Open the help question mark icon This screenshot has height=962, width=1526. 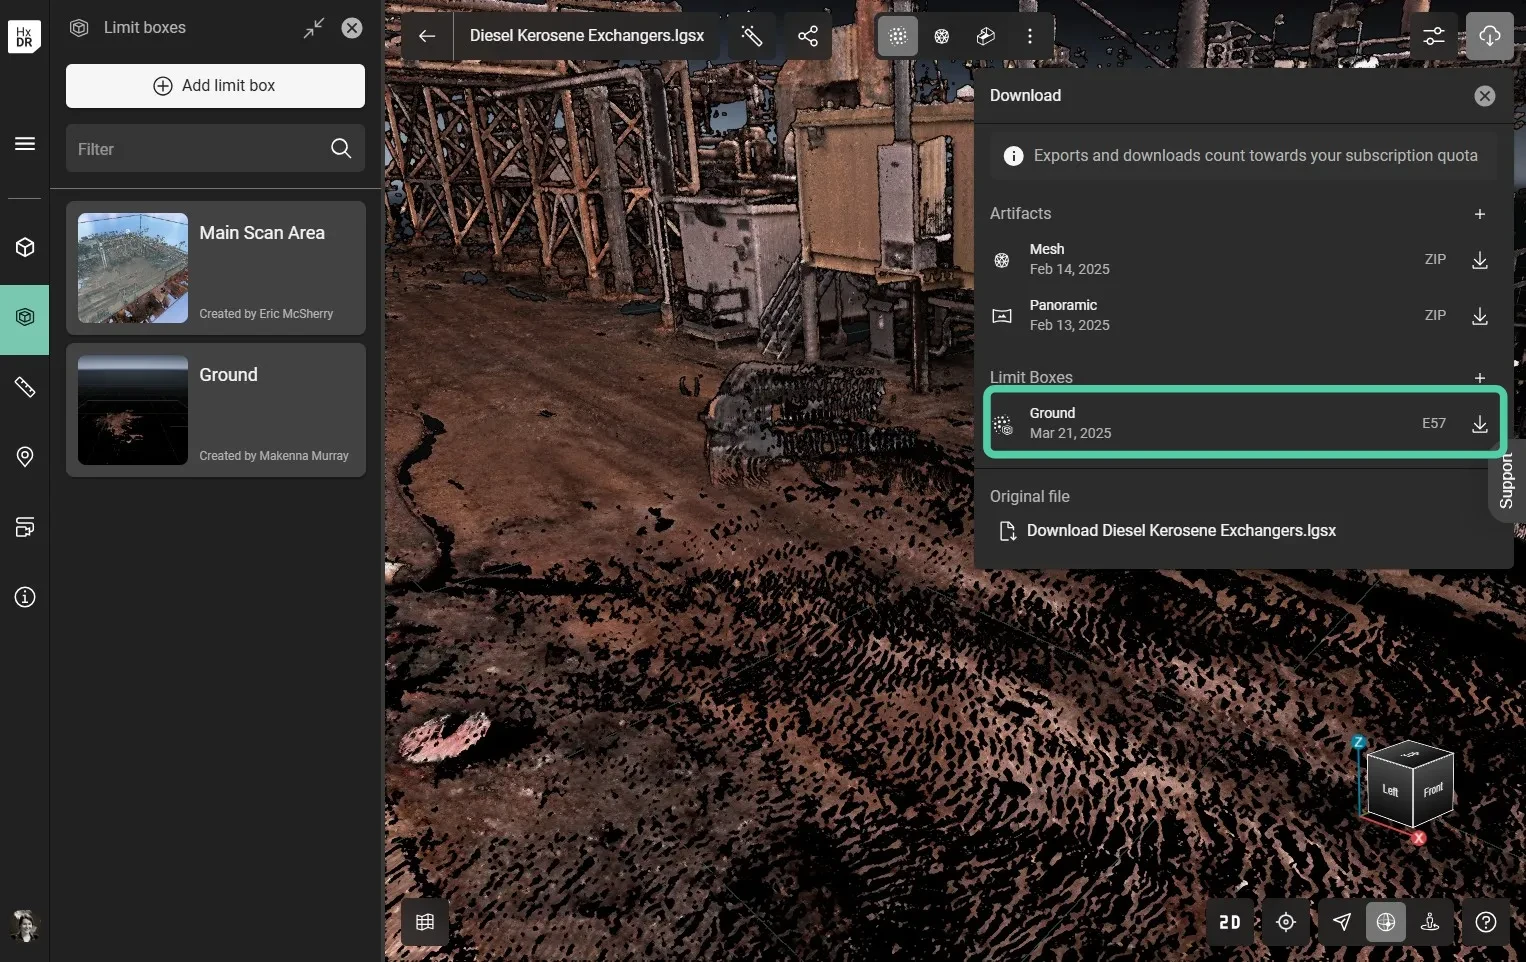[1485, 922]
